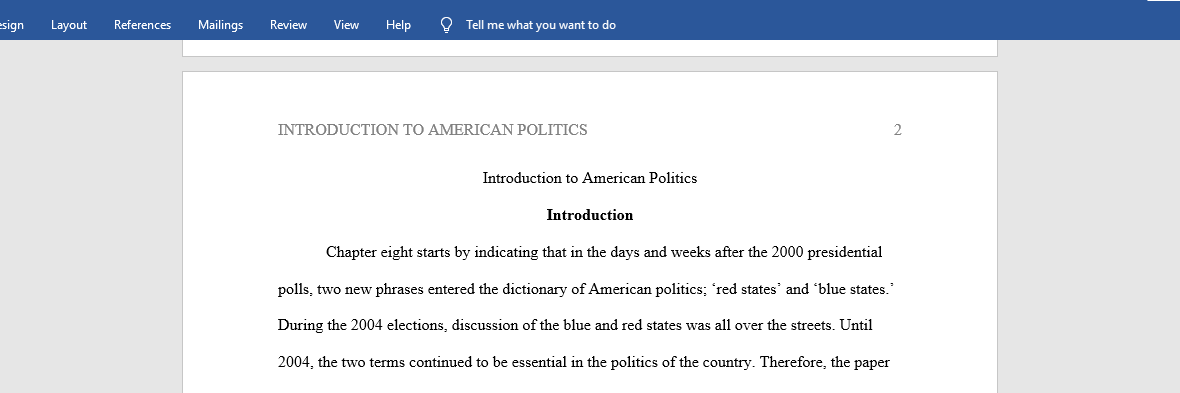Image resolution: width=1180 pixels, height=393 pixels.
Task: Click the line starting 'During the 2004 elections'
Action: point(575,326)
